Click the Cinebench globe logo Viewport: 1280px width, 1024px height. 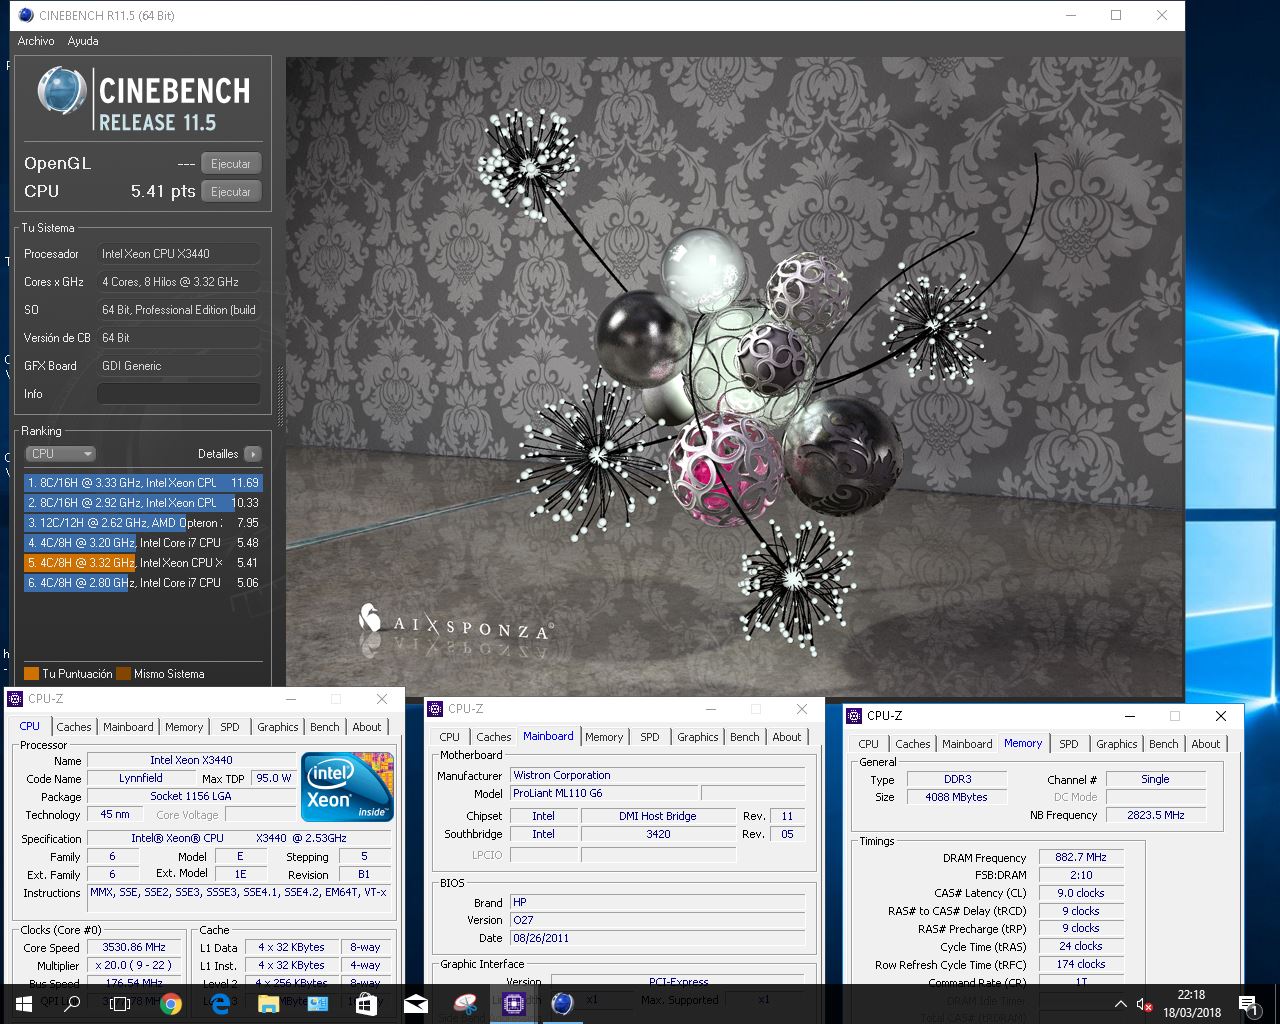pos(62,91)
